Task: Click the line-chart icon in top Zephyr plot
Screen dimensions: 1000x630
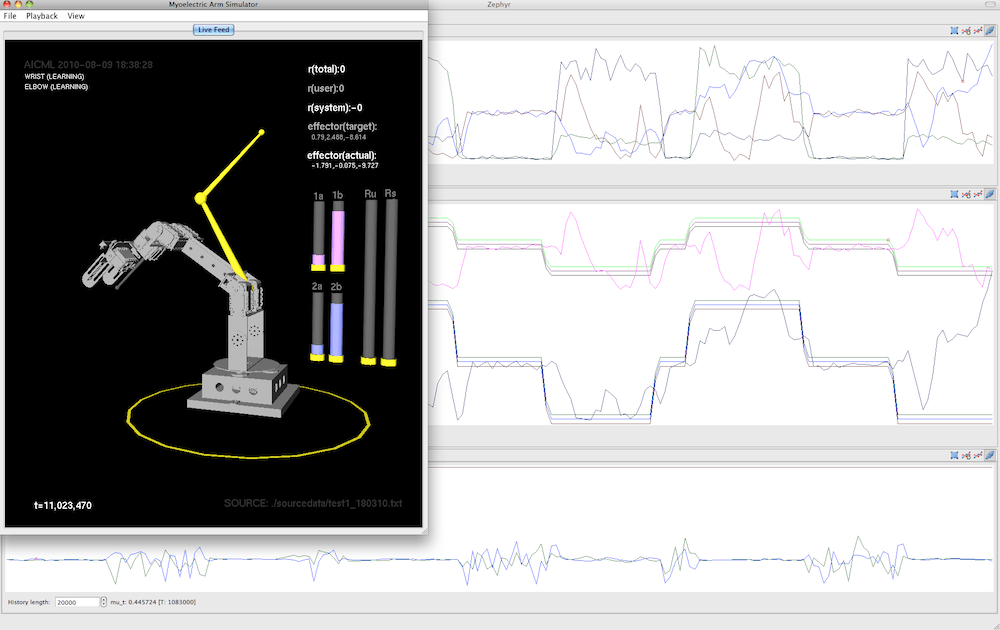Action: click(x=978, y=31)
